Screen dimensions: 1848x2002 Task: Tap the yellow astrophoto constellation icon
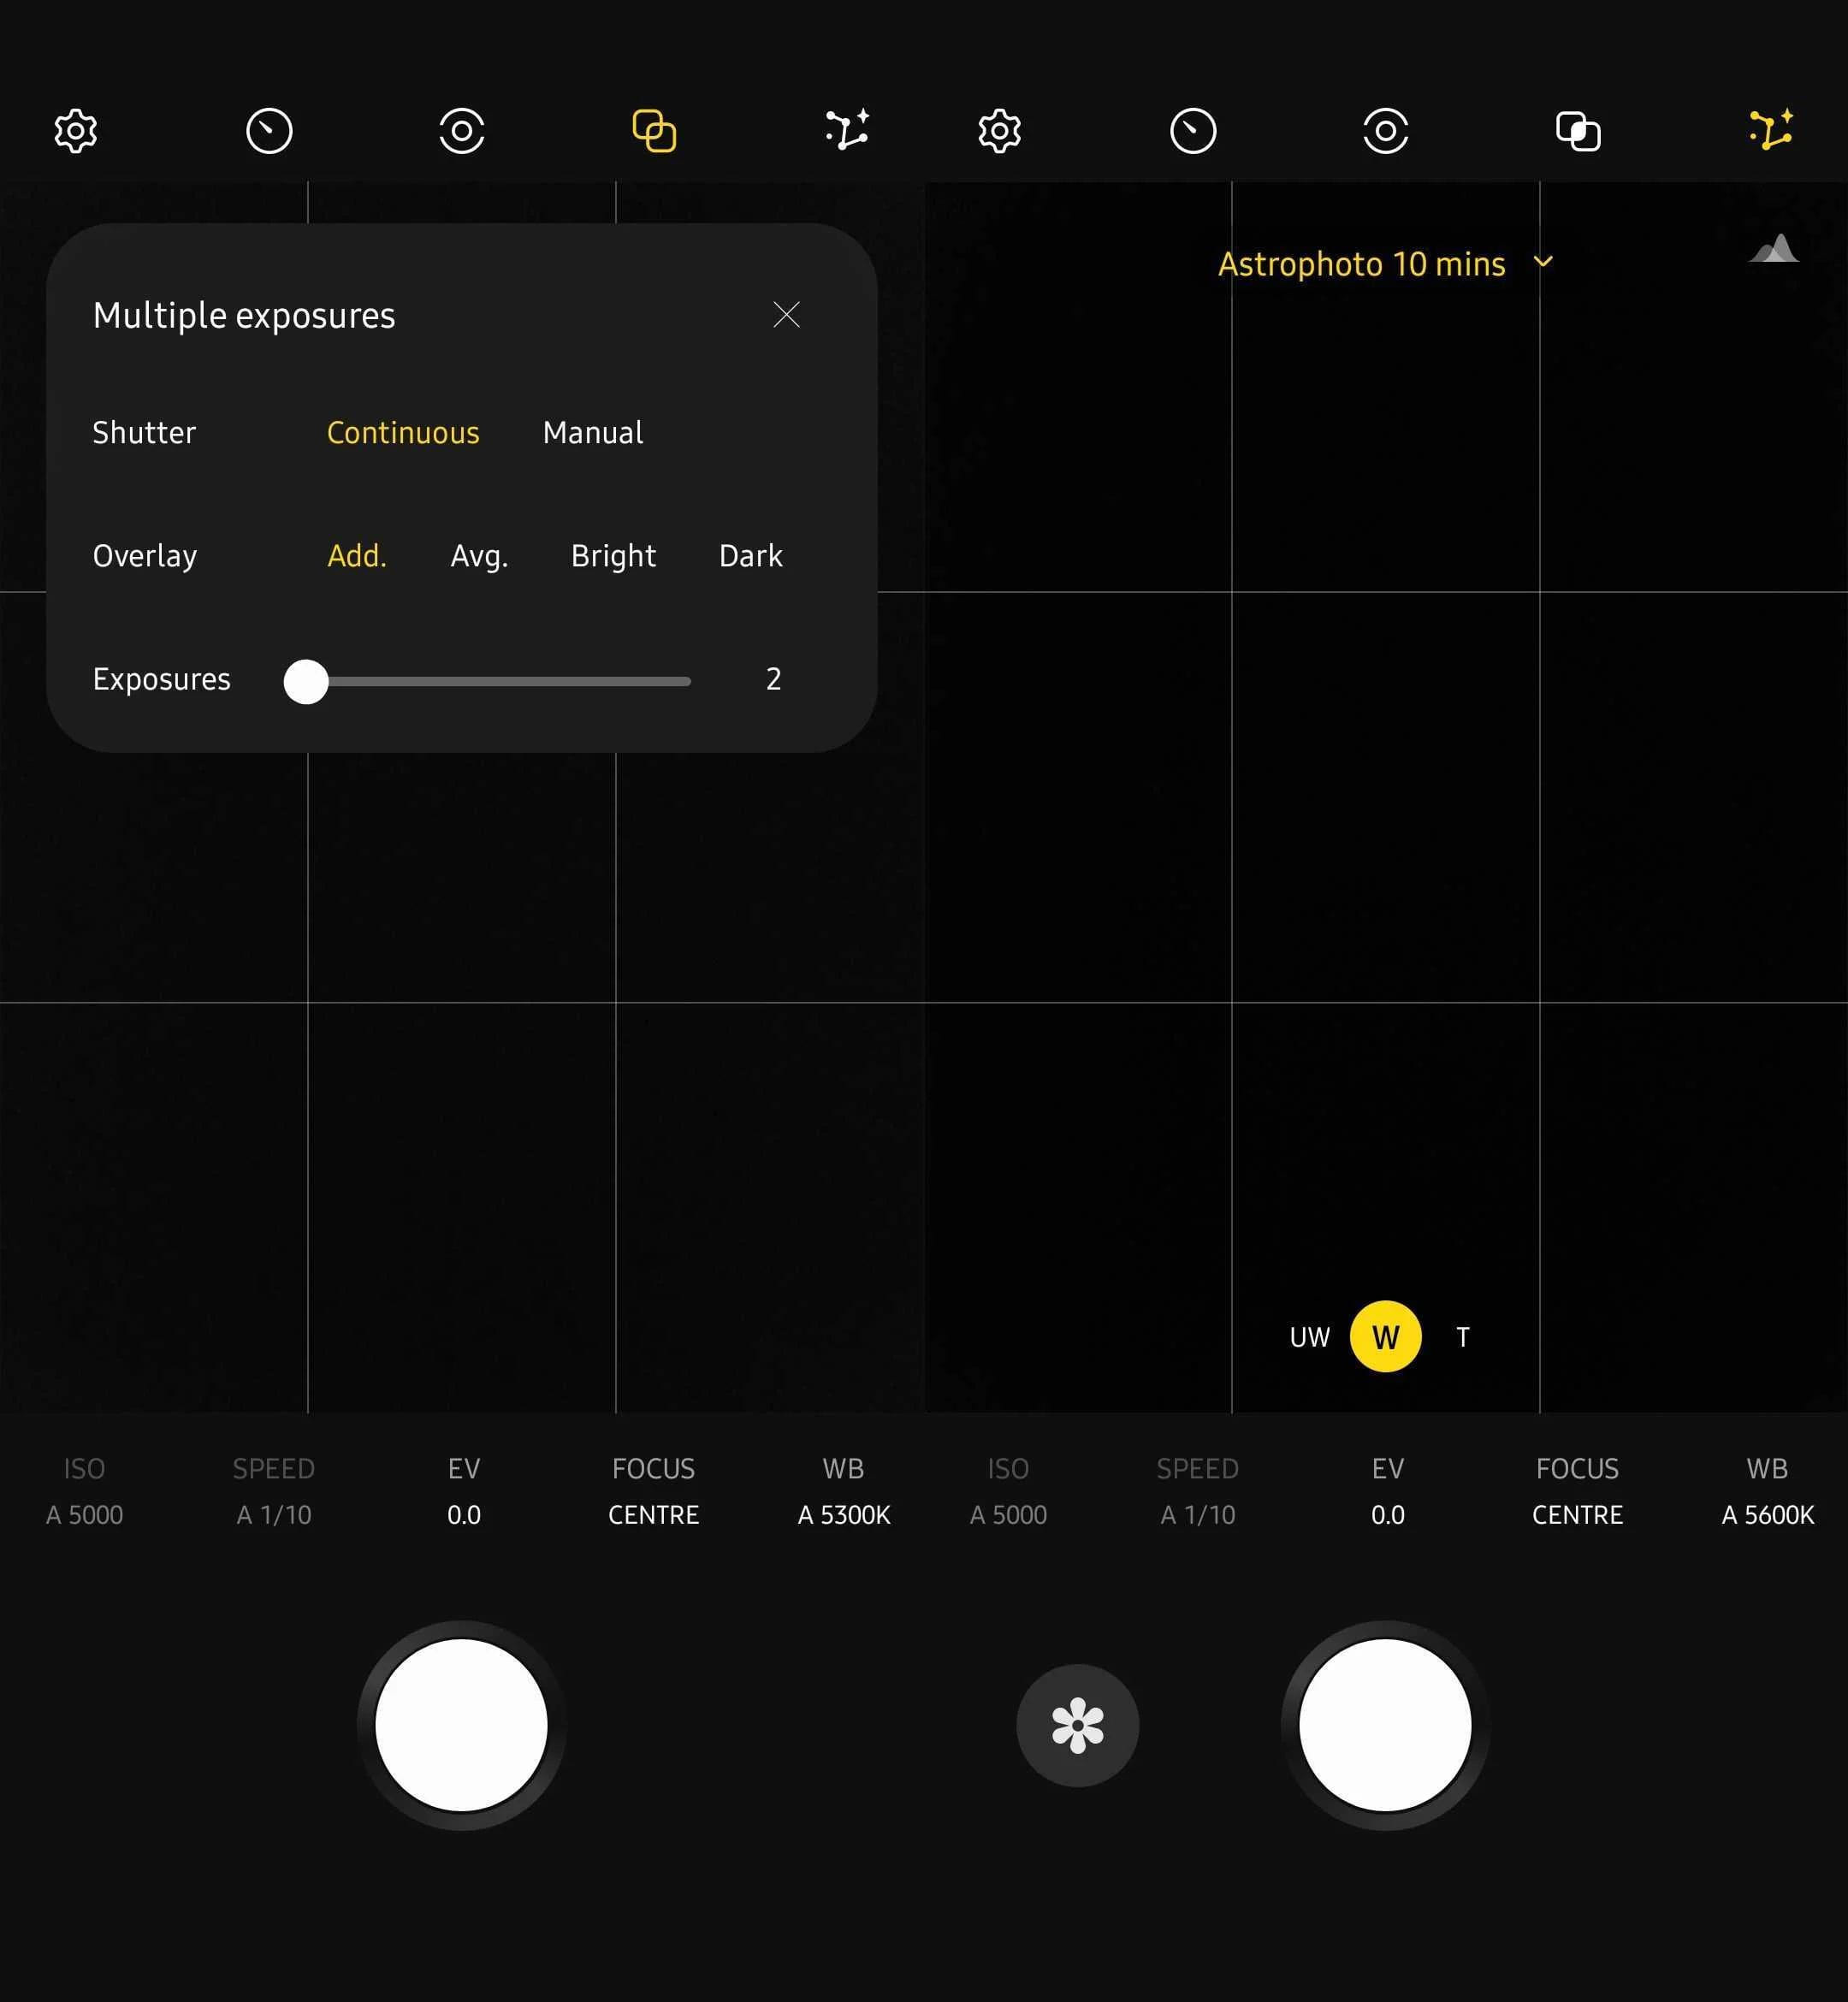[1771, 131]
